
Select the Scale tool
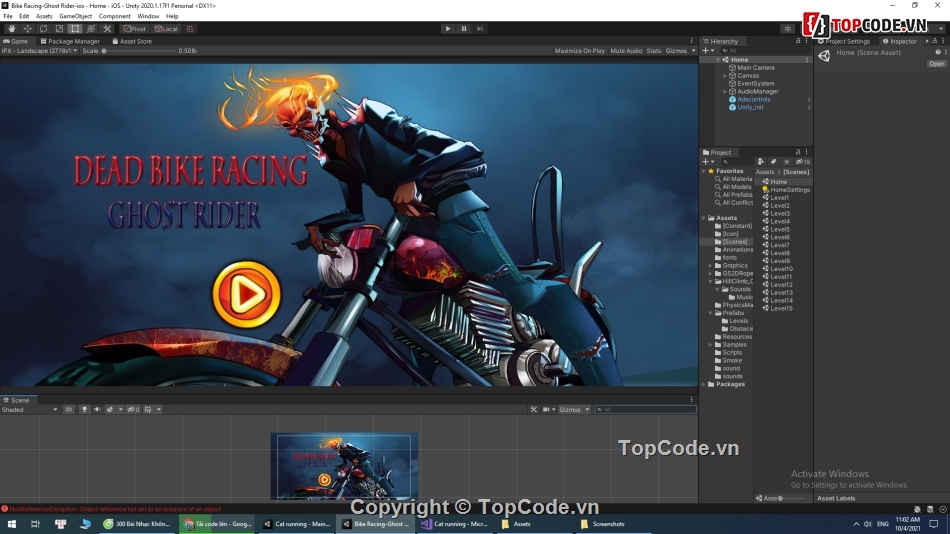click(x=59, y=28)
